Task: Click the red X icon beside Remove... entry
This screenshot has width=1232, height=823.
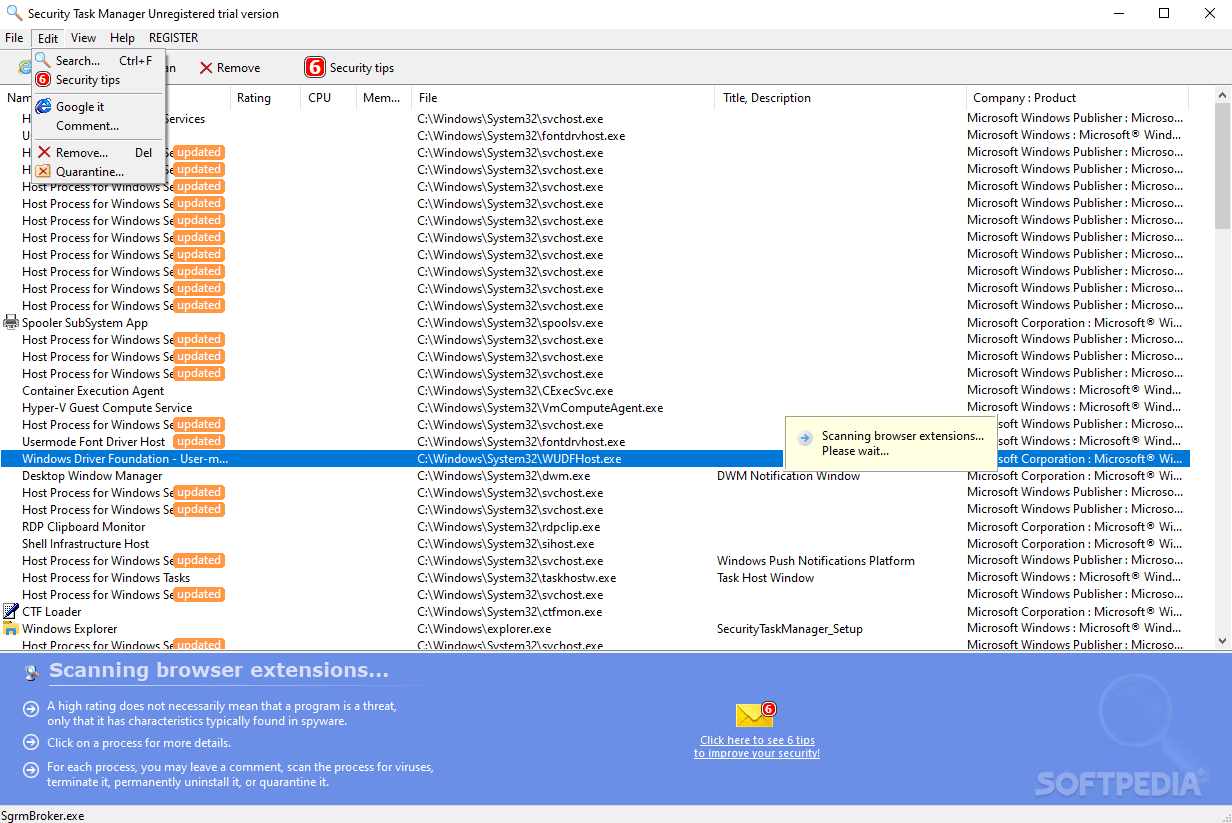Action: coord(44,152)
